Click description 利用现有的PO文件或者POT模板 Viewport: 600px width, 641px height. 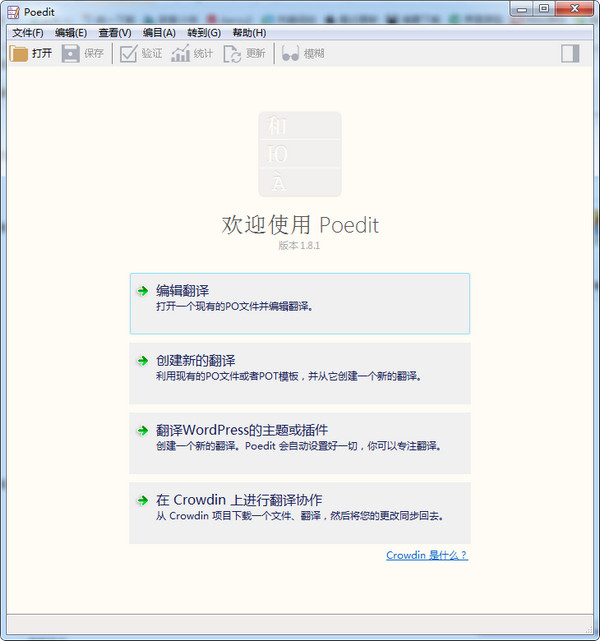[288, 376]
